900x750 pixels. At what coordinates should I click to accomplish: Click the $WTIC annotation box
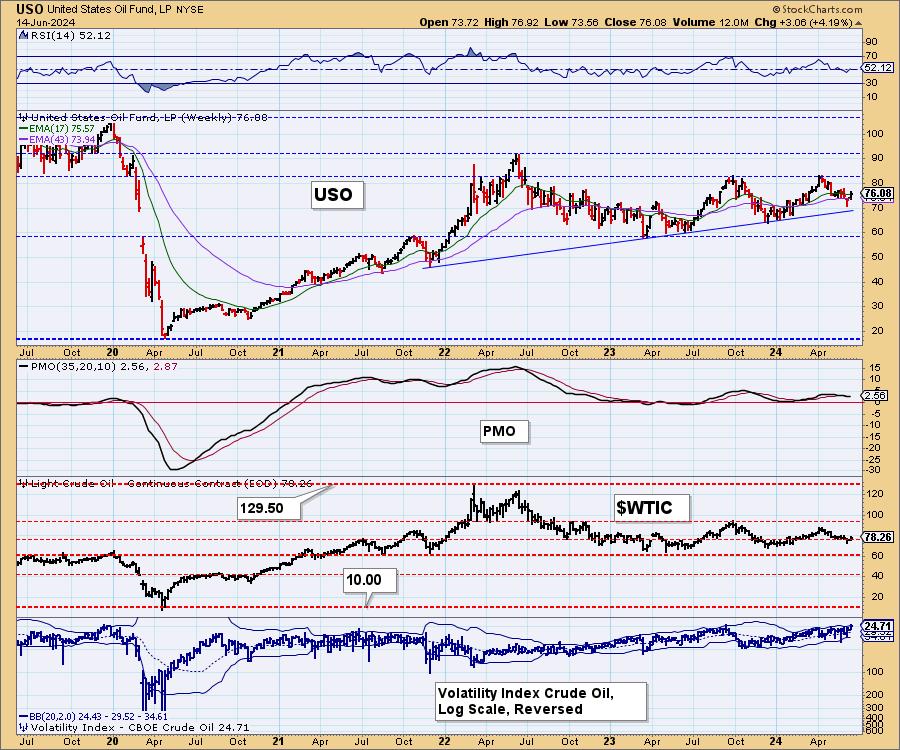pos(651,508)
